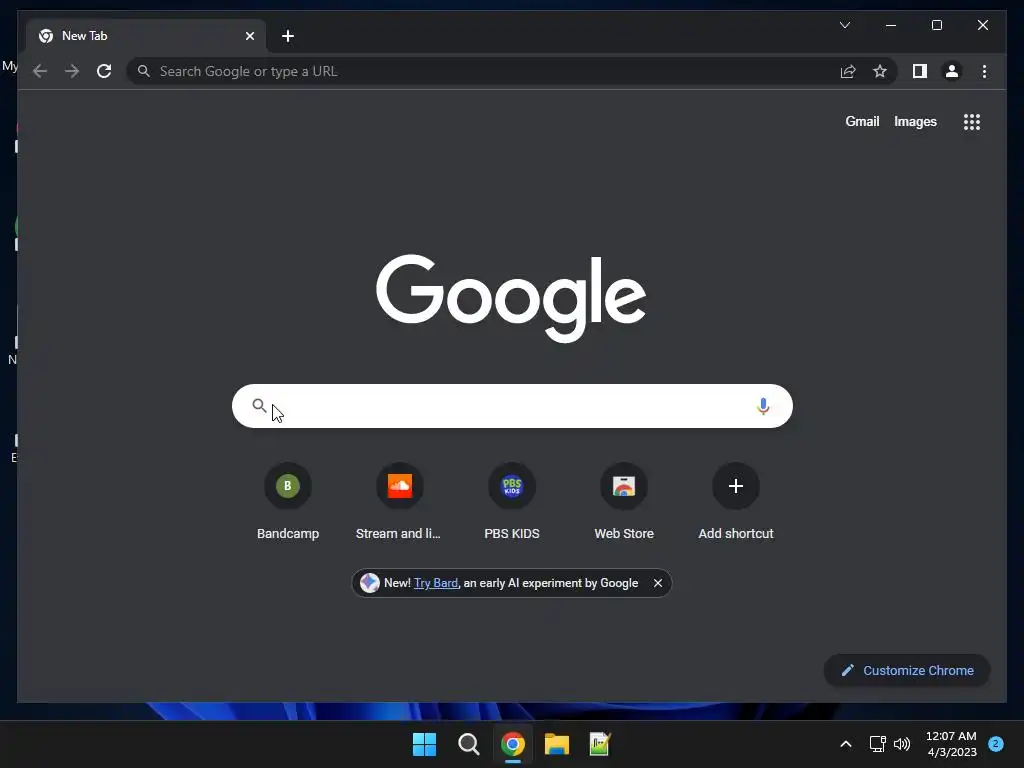Follow the Try Bard link
The height and width of the screenshot is (768, 1024).
click(x=436, y=583)
